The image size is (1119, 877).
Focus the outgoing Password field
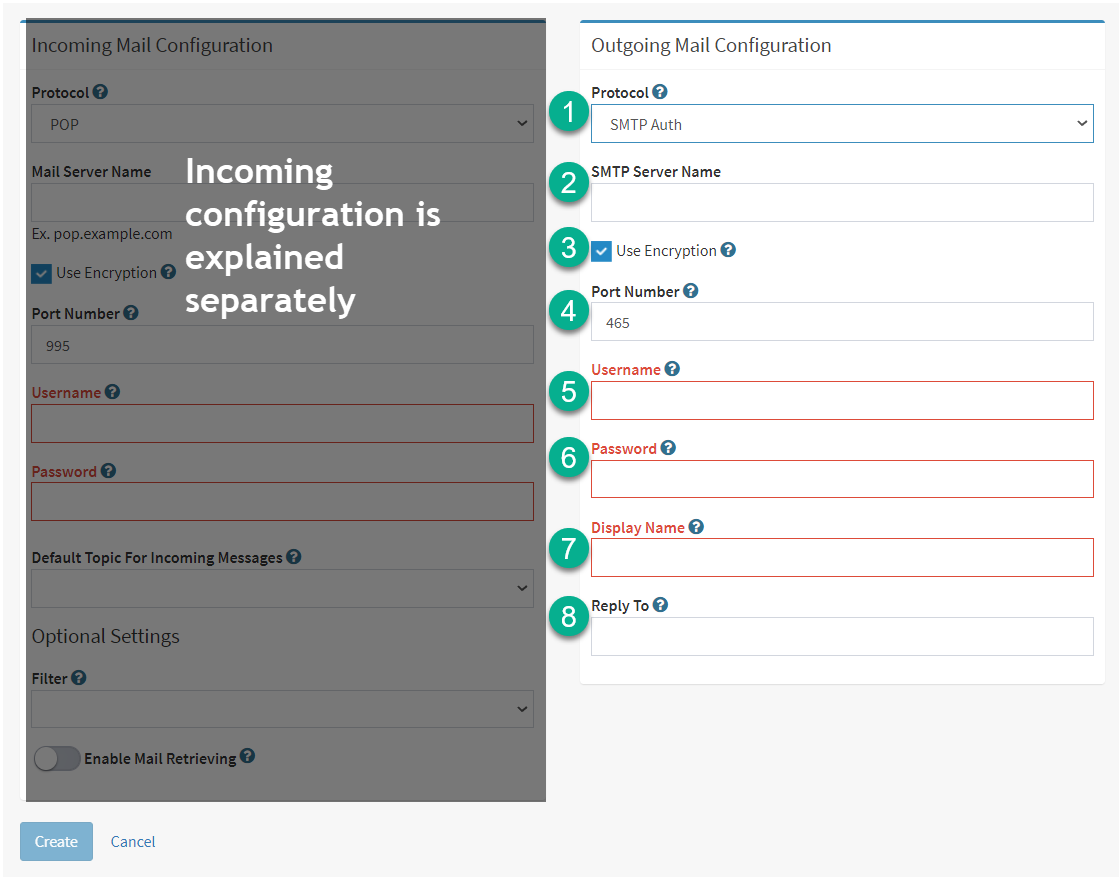(842, 479)
